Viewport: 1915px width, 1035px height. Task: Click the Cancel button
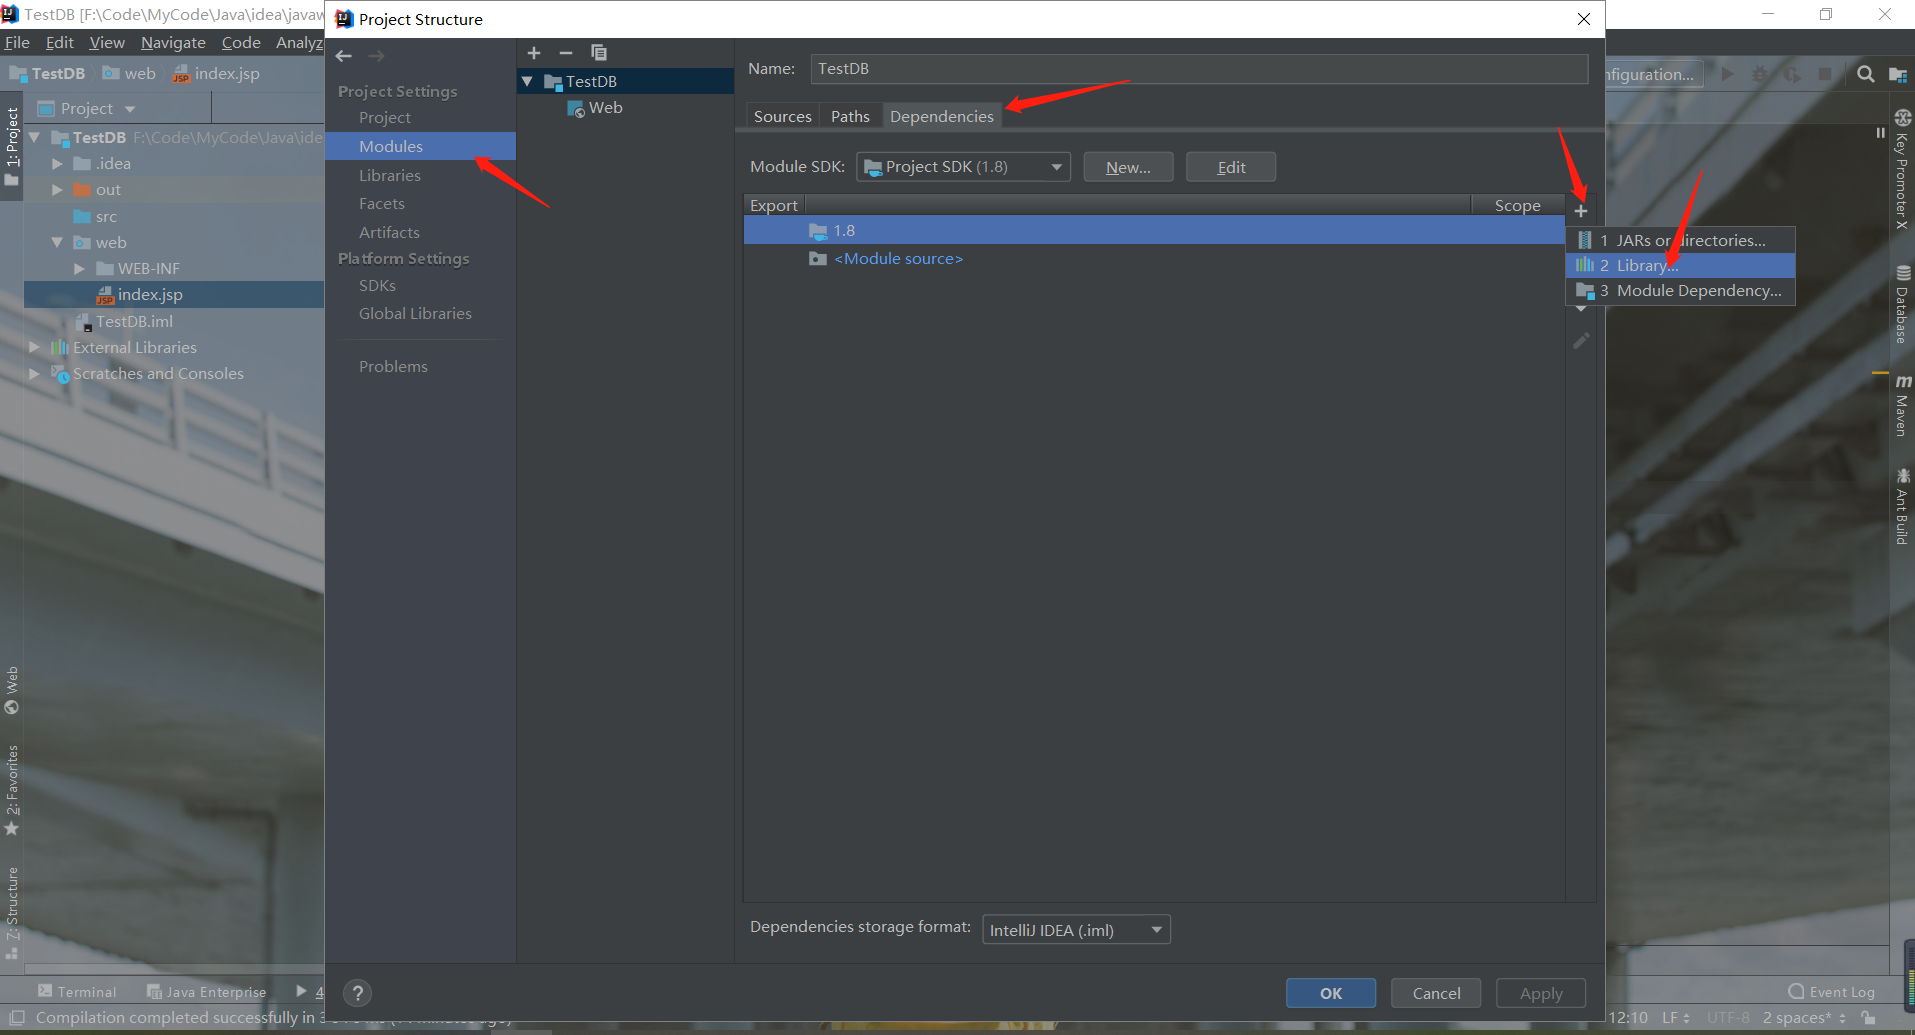(1436, 993)
